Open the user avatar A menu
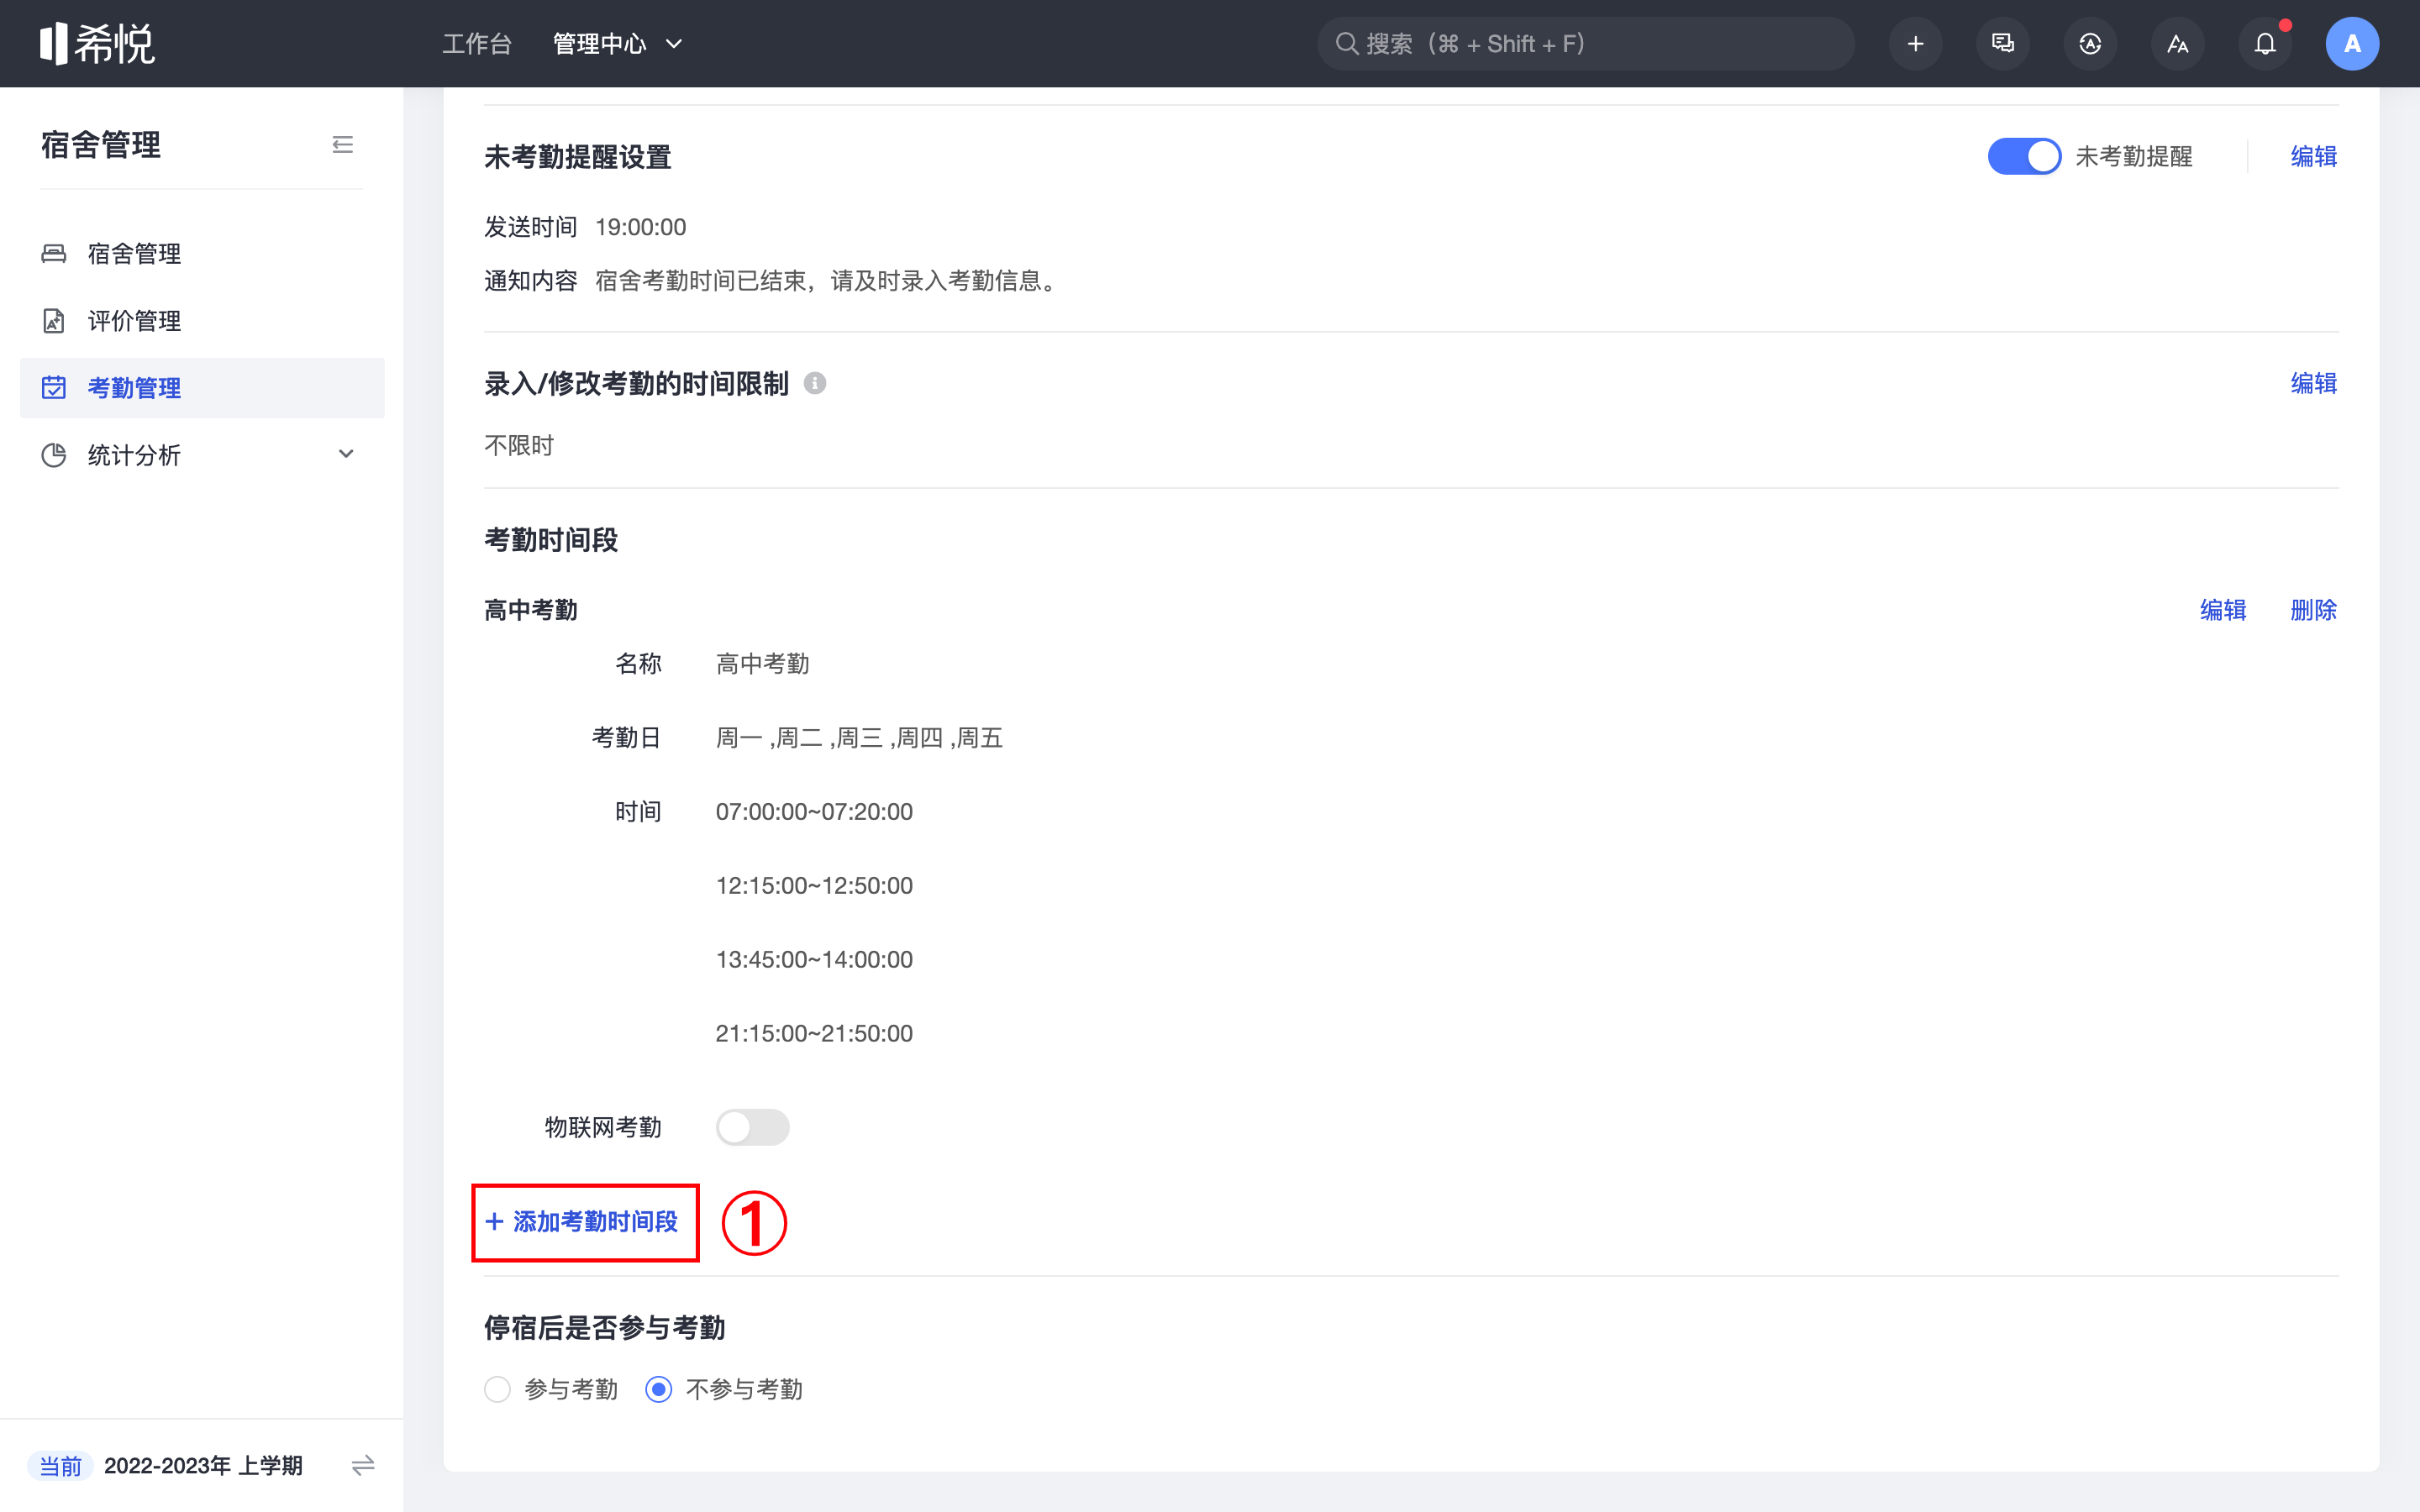Image resolution: width=2420 pixels, height=1512 pixels. click(2352, 44)
